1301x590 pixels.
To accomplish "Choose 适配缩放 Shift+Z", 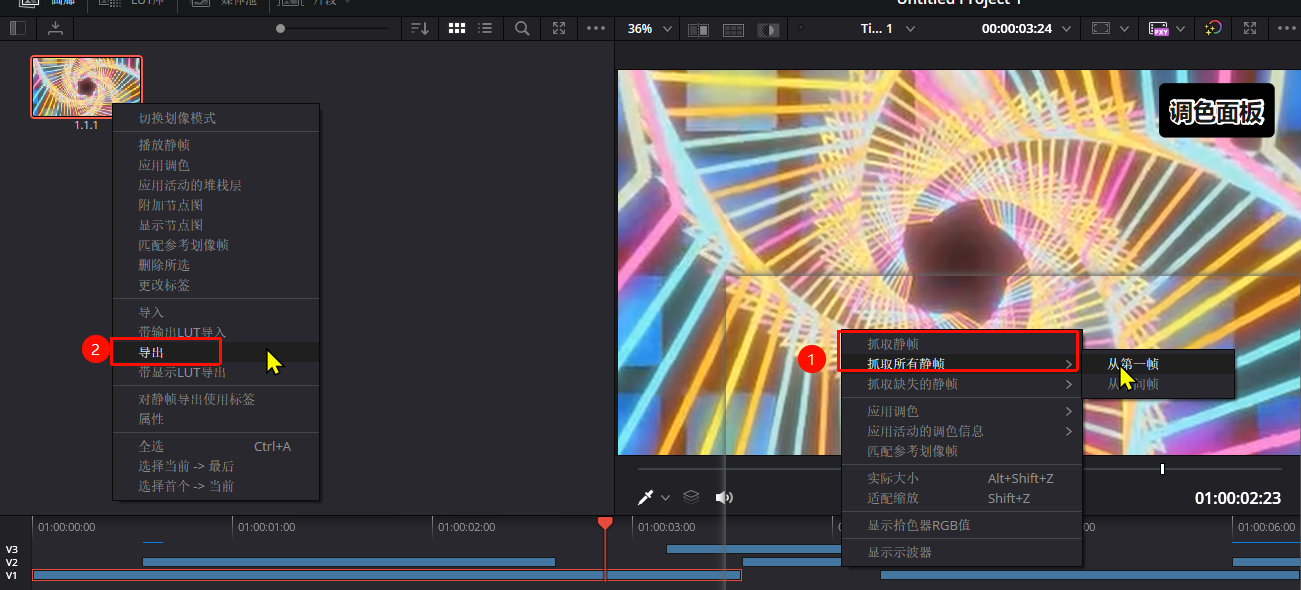I will [x=962, y=498].
